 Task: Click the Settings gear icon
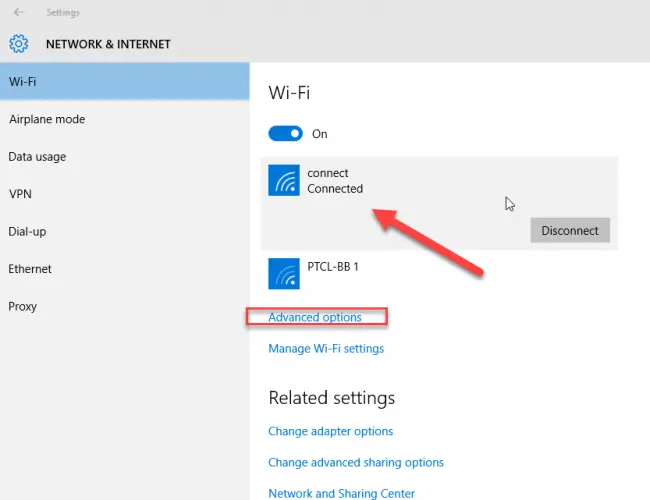click(x=19, y=44)
